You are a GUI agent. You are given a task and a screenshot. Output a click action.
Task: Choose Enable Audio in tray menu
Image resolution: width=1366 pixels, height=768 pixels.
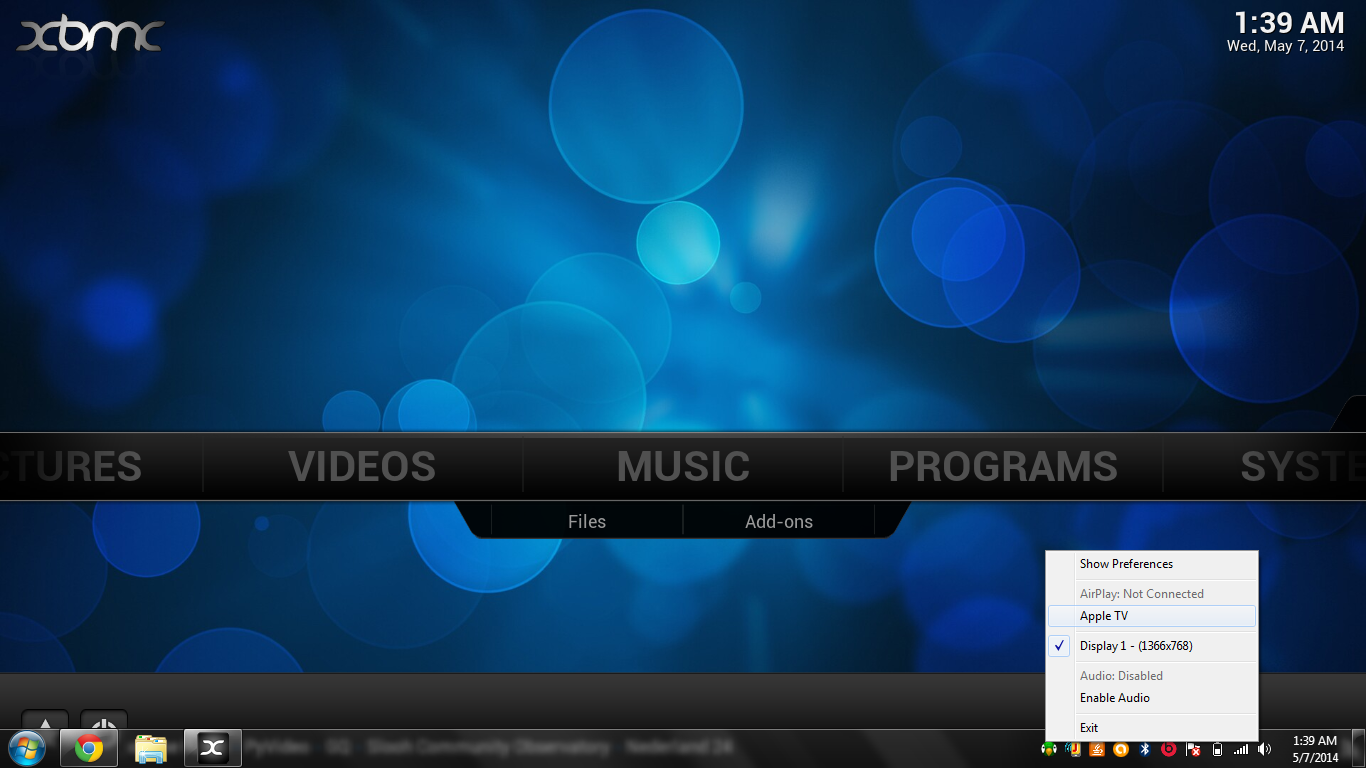coord(1152,698)
